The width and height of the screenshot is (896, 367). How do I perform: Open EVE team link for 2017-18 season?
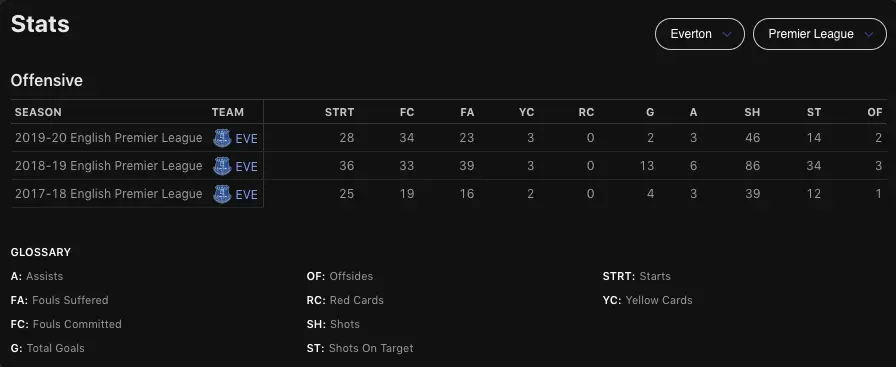tap(246, 194)
